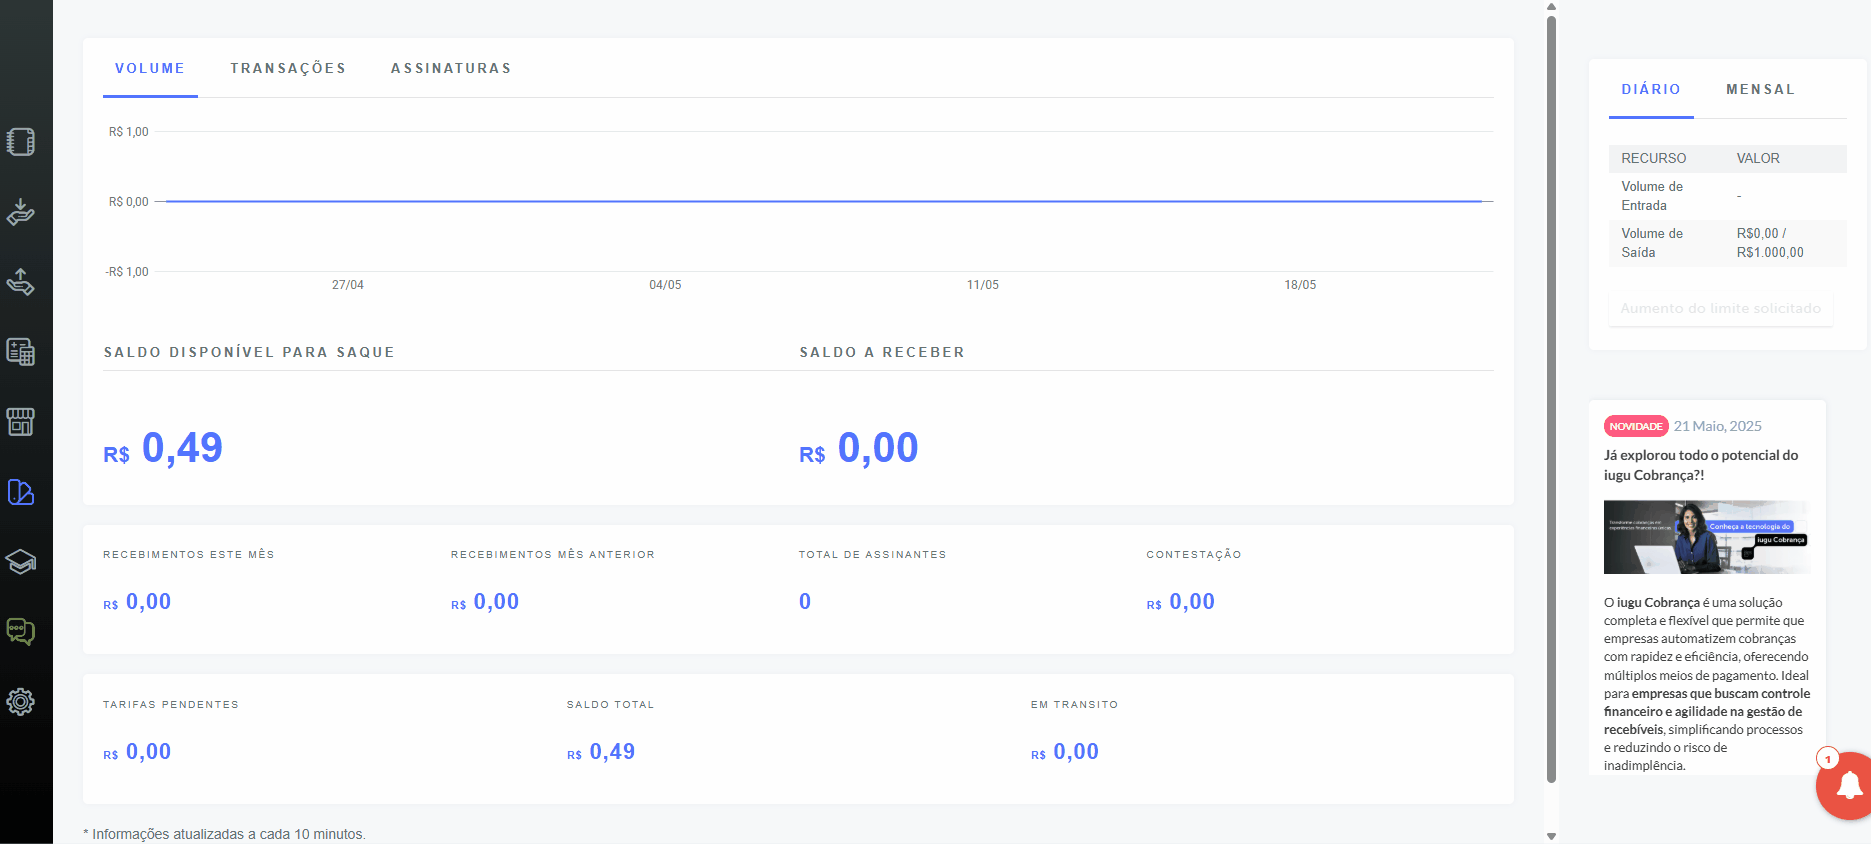Select the blue dashboard report sidebar icon

21,492
